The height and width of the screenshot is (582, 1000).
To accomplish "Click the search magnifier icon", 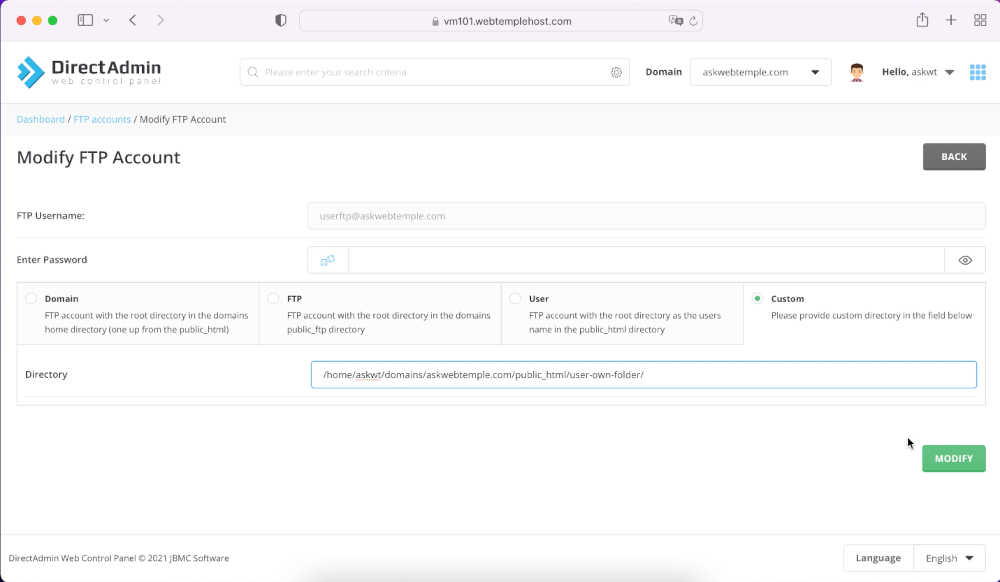I will tap(253, 72).
